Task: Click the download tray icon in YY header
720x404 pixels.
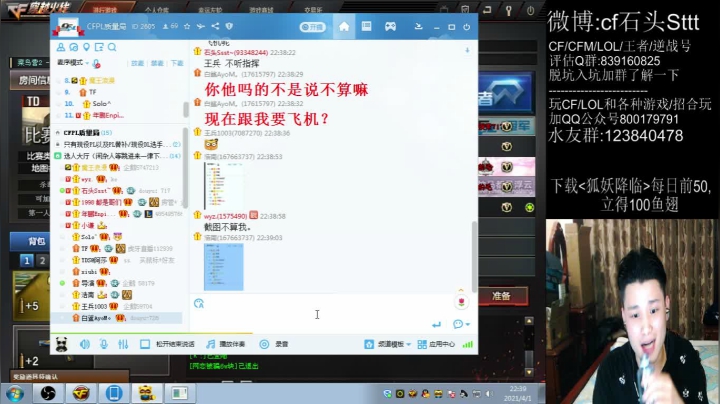Action: [418, 27]
